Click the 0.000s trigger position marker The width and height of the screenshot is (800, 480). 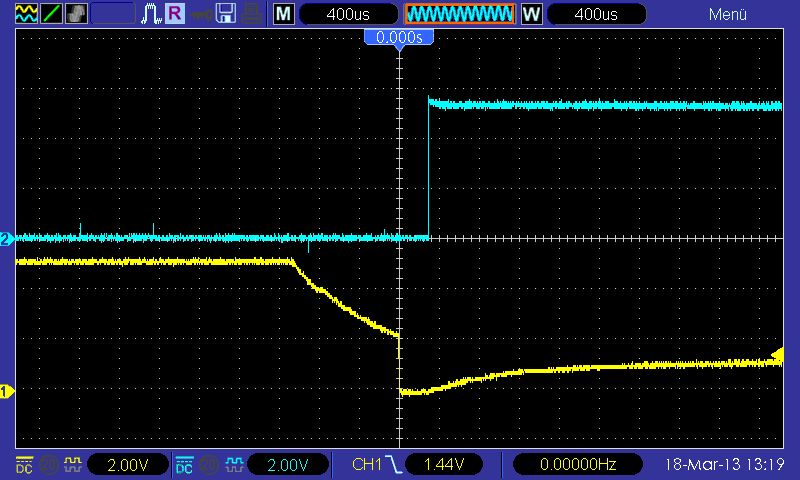pos(399,37)
